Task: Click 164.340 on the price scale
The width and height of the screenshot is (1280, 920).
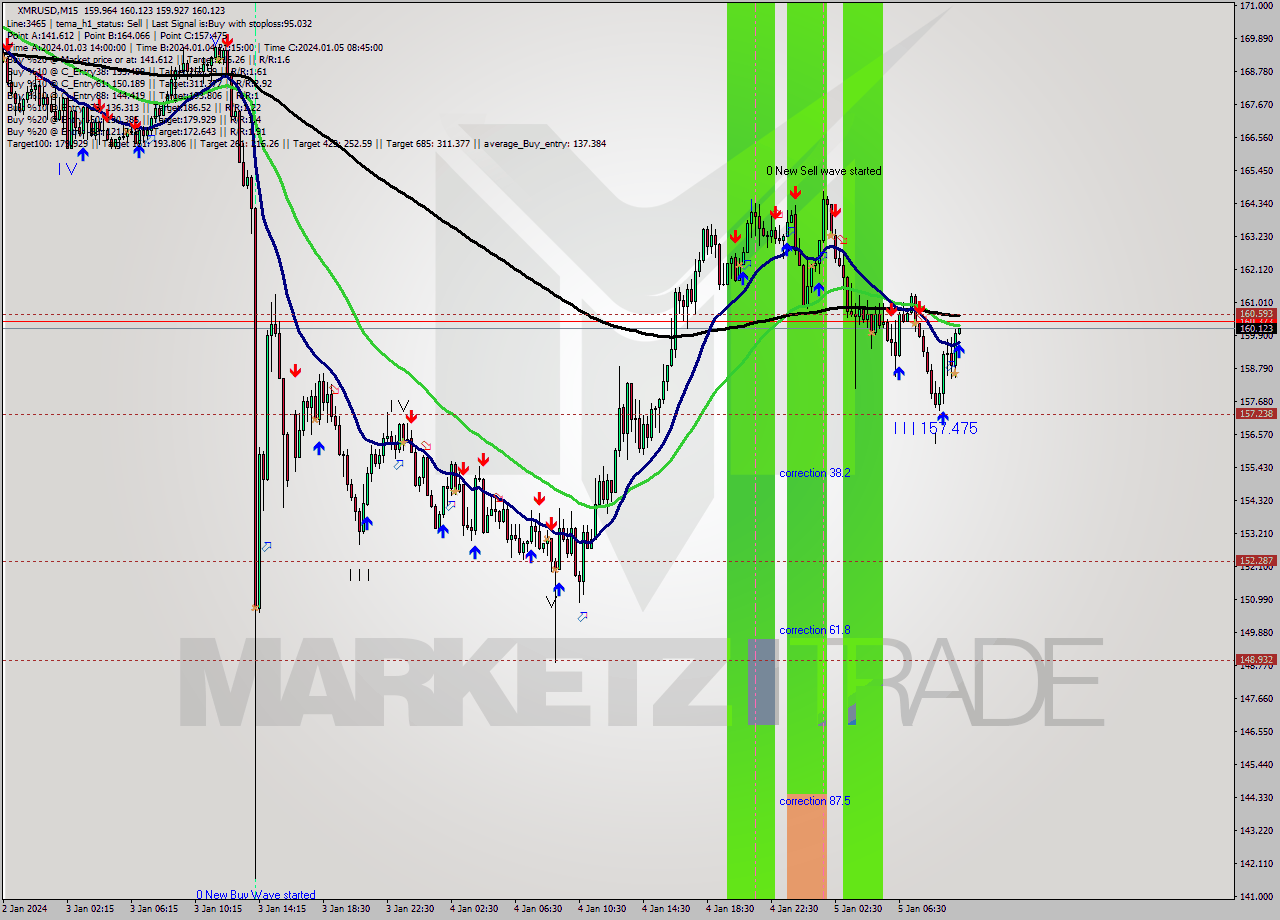Action: click(x=1256, y=203)
